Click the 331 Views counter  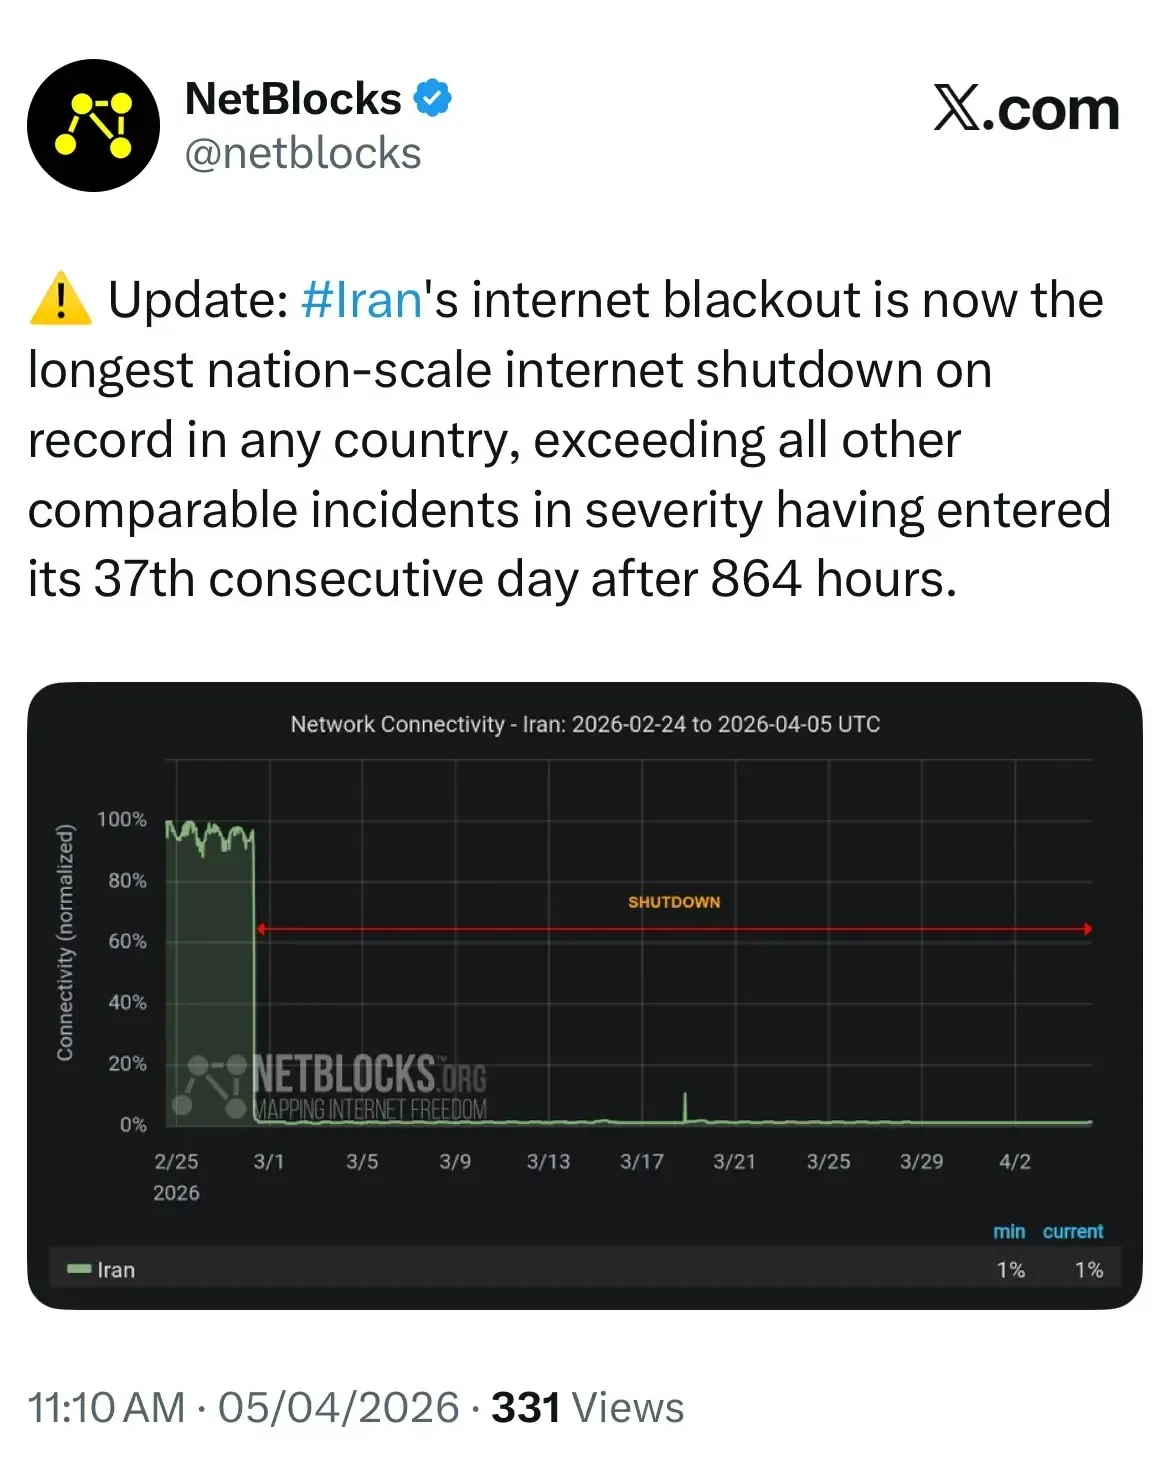pyautogui.click(x=587, y=1407)
